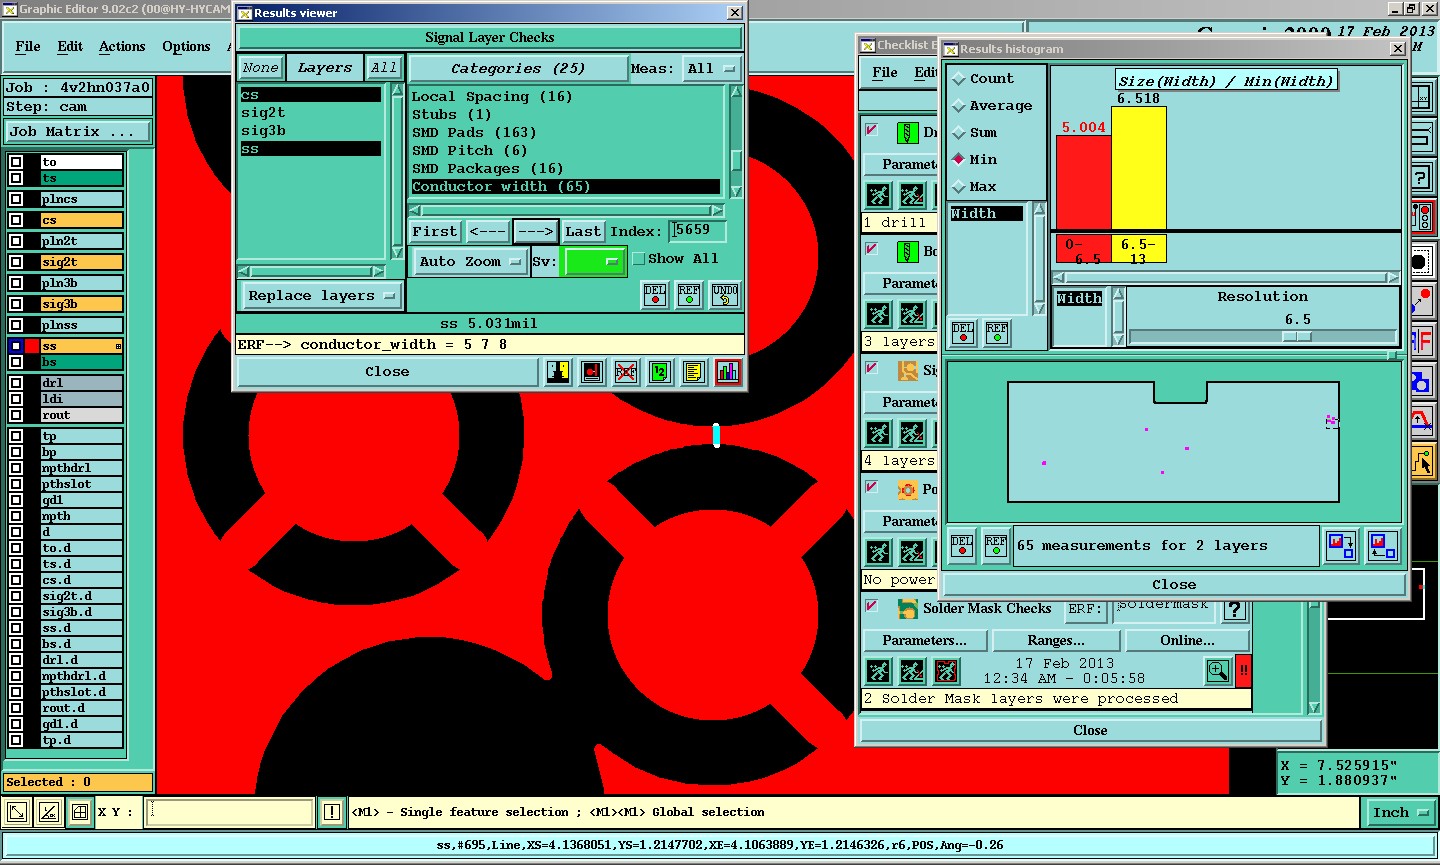
Task: Open magnifier results icon in Solder Mask Checks
Action: (x=1218, y=670)
